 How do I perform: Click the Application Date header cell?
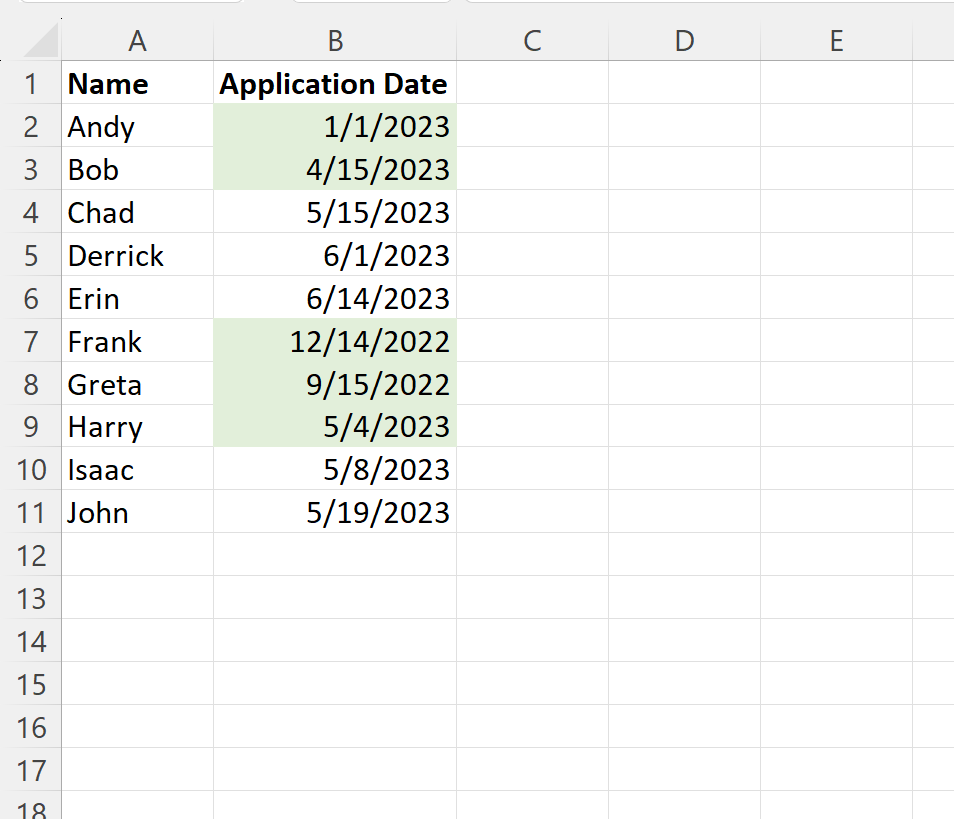point(335,83)
